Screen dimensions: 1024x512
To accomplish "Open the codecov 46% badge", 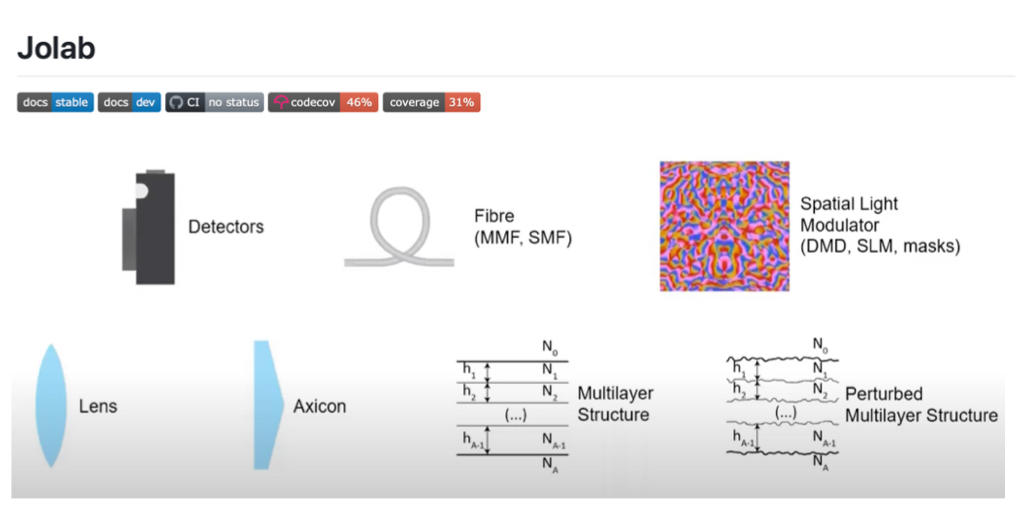I will (322, 102).
